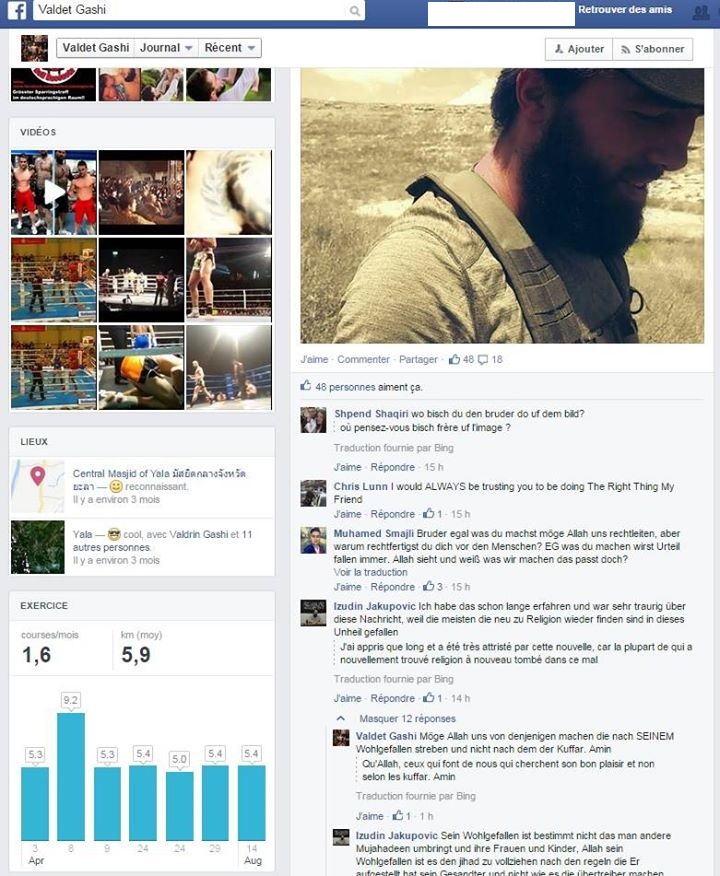The image size is (720, 876).
Task: Open the Journal dropdown
Action: pos(166,48)
